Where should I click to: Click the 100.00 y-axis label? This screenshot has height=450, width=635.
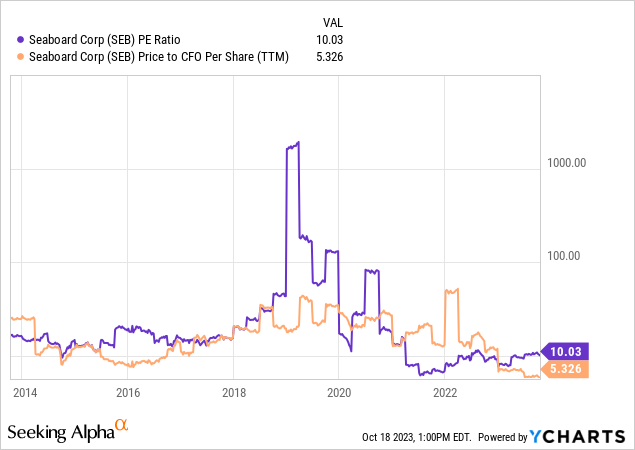click(x=563, y=256)
